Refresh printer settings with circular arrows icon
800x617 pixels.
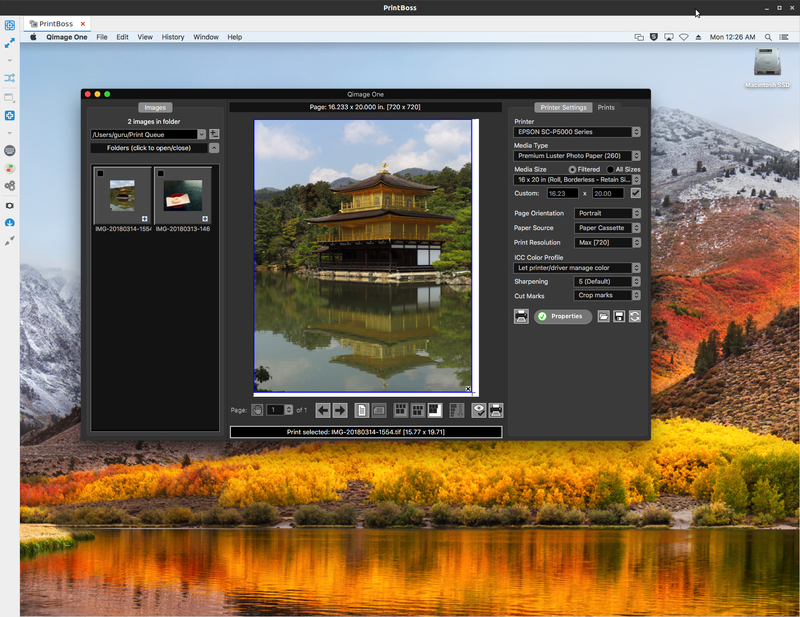[x=634, y=316]
